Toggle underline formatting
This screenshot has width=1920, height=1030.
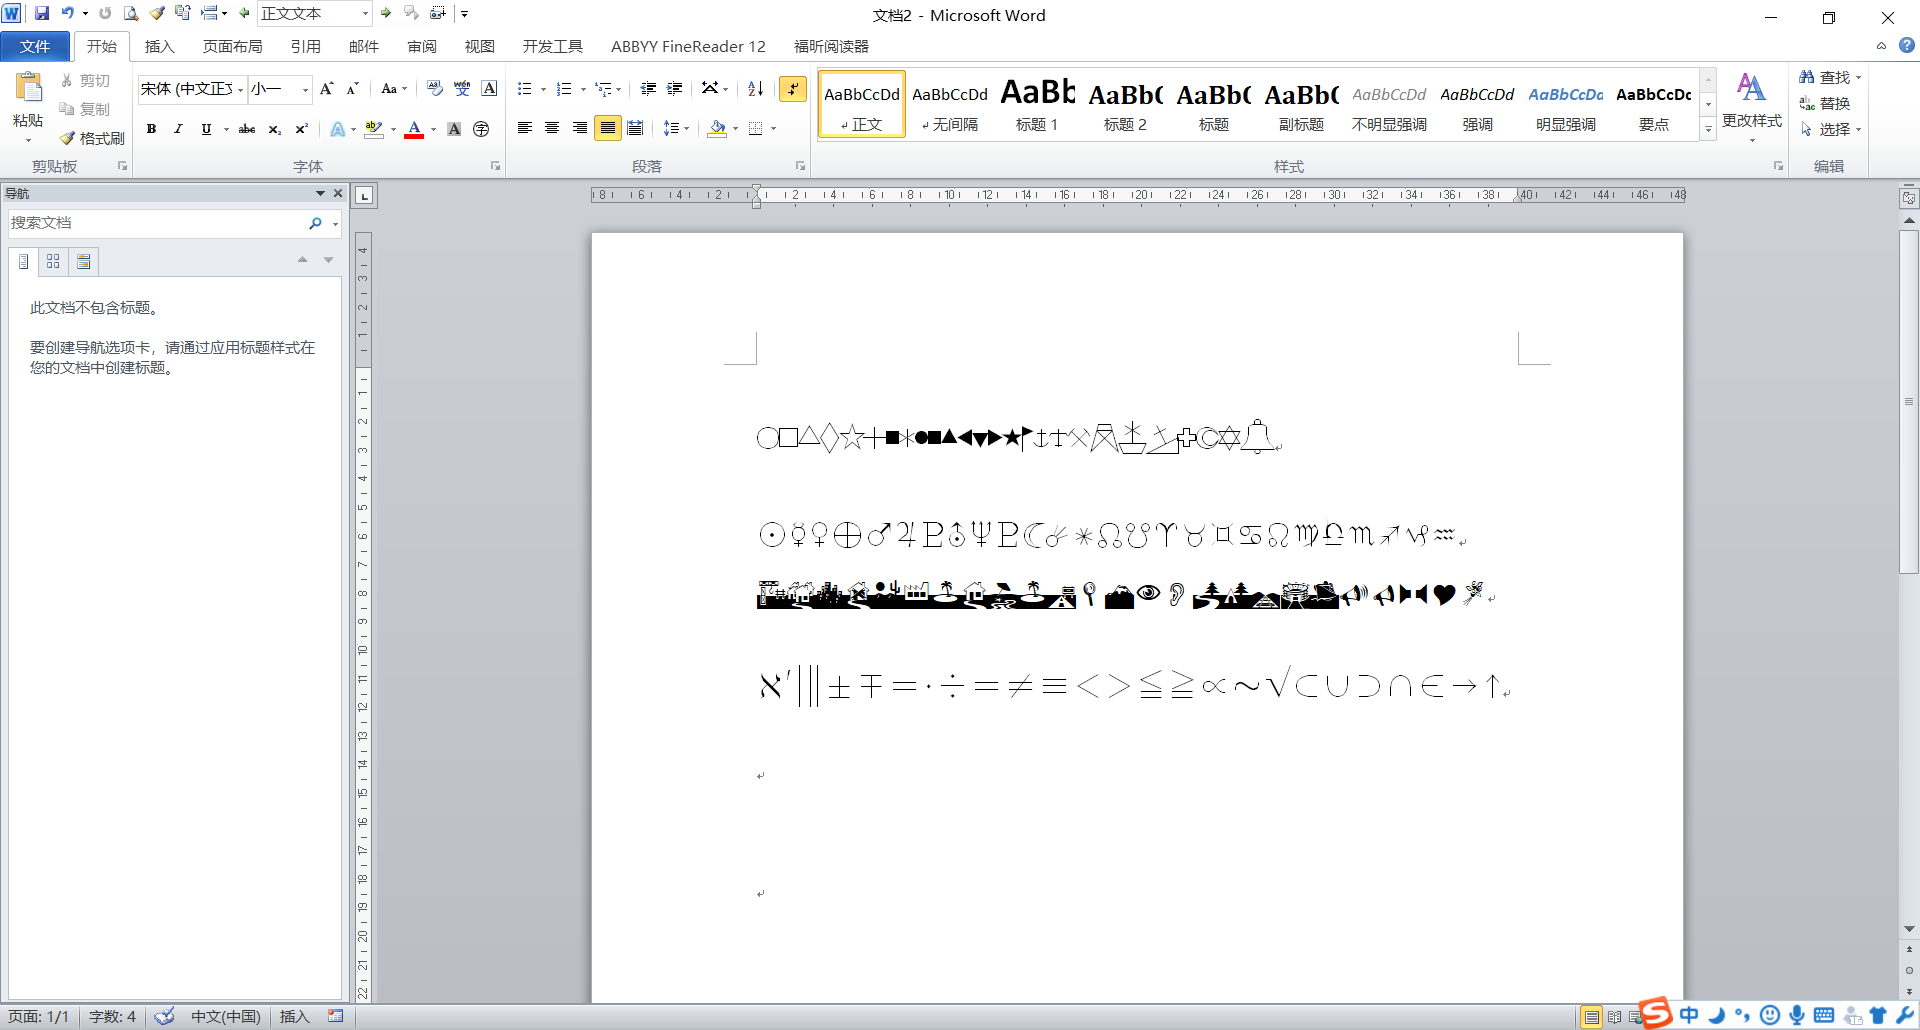click(x=206, y=129)
